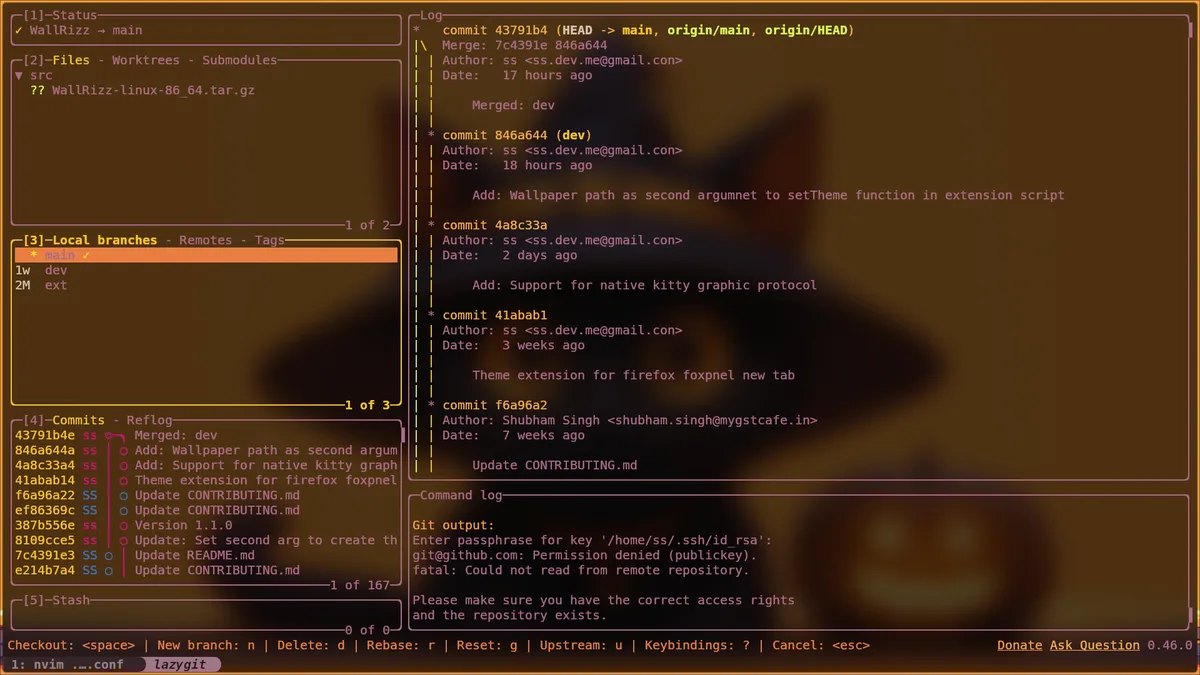Click the Command log panel title
This screenshot has height=675, width=1200.
(x=461, y=495)
